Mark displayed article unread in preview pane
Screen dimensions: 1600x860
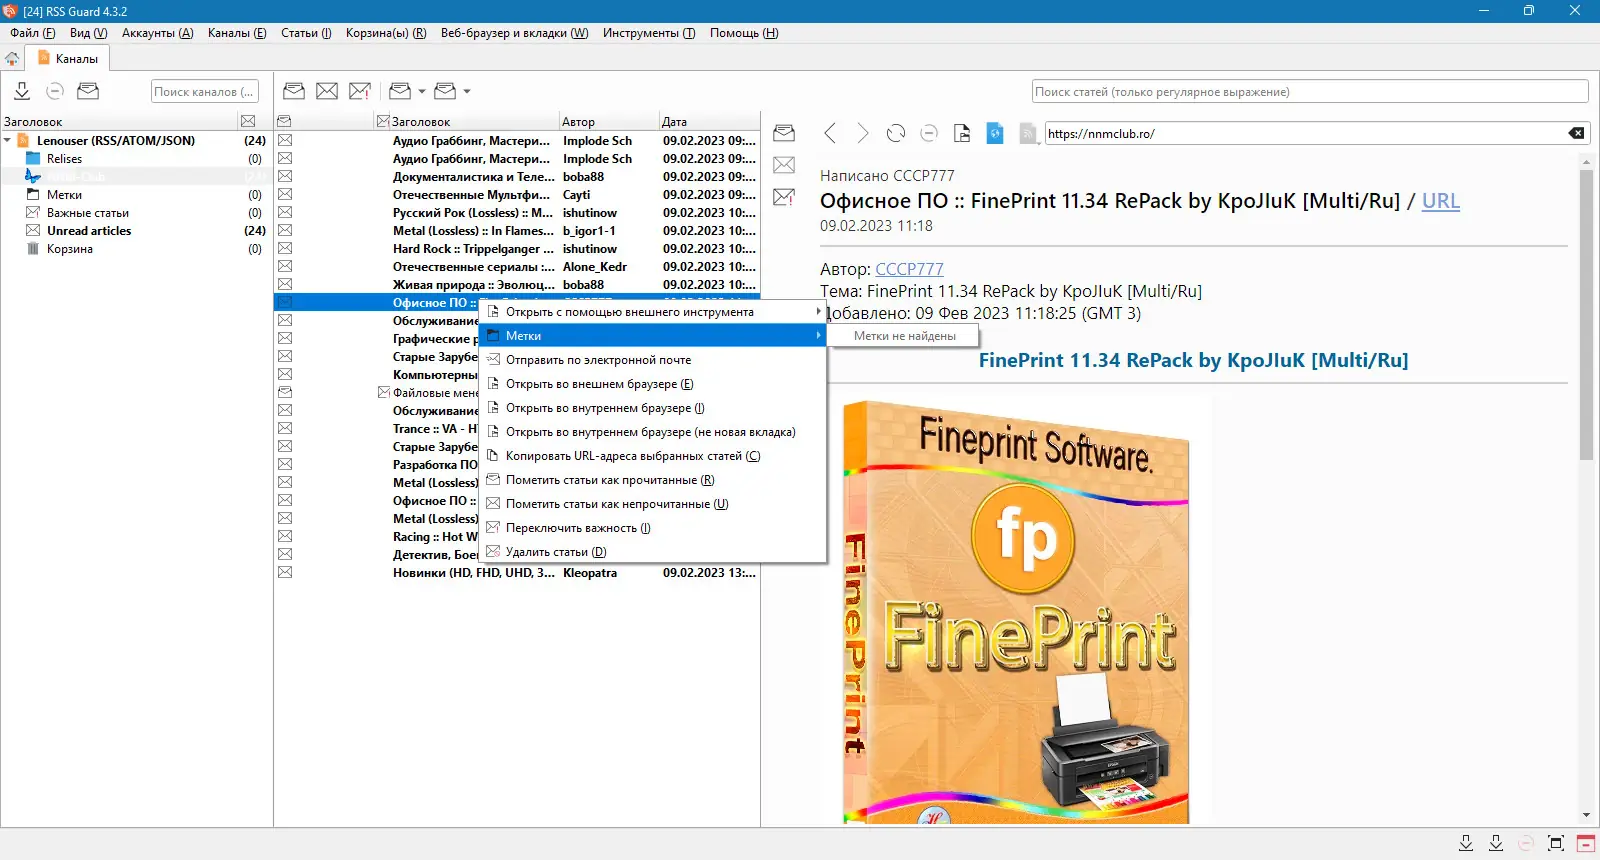tap(784, 165)
